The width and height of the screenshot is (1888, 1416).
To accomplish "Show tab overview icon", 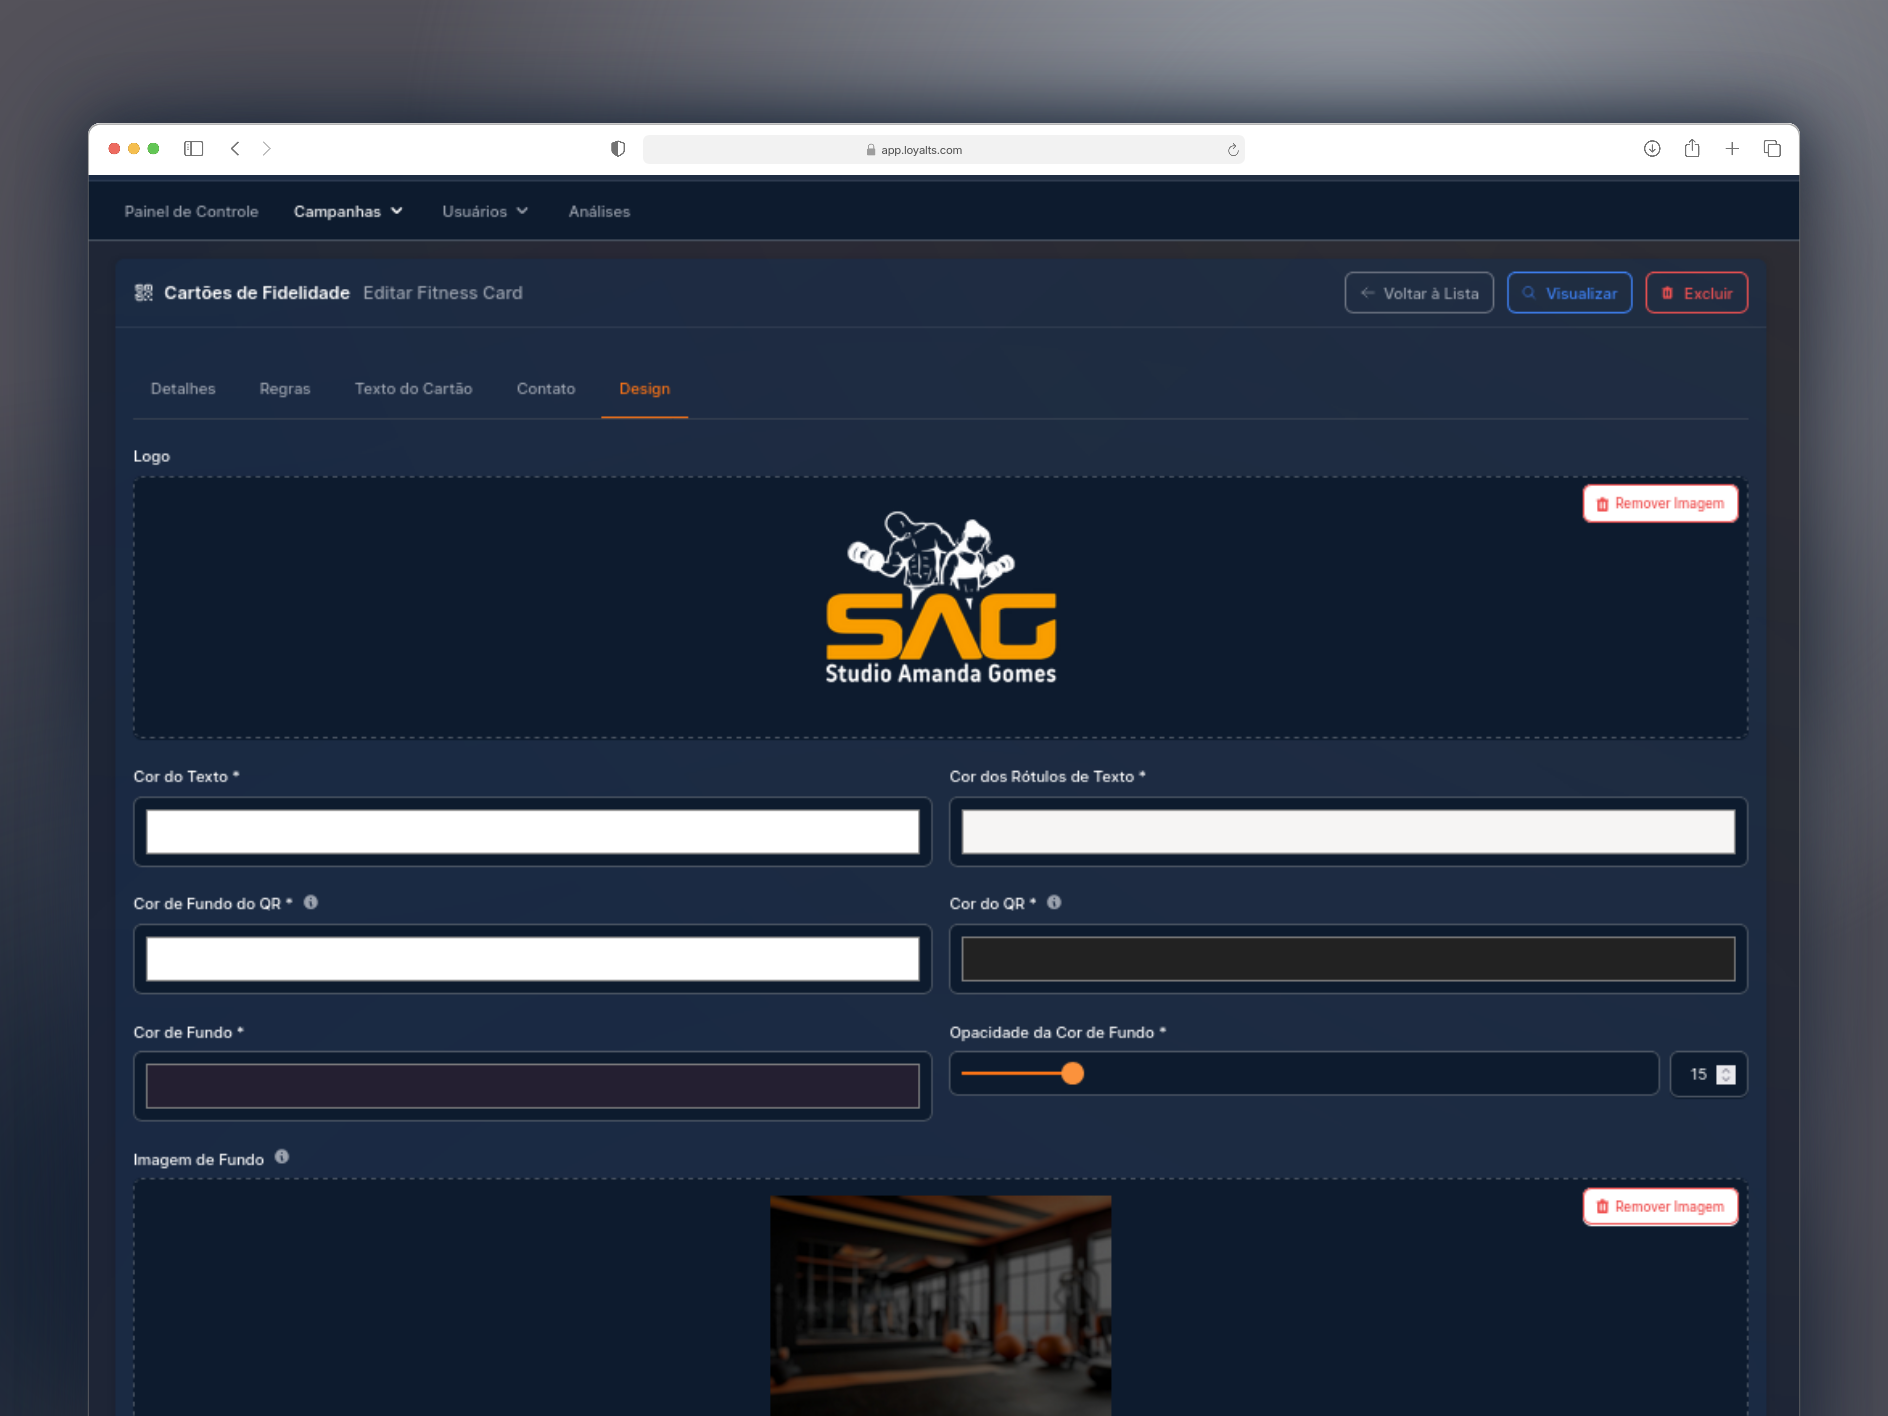I will tap(1772, 149).
